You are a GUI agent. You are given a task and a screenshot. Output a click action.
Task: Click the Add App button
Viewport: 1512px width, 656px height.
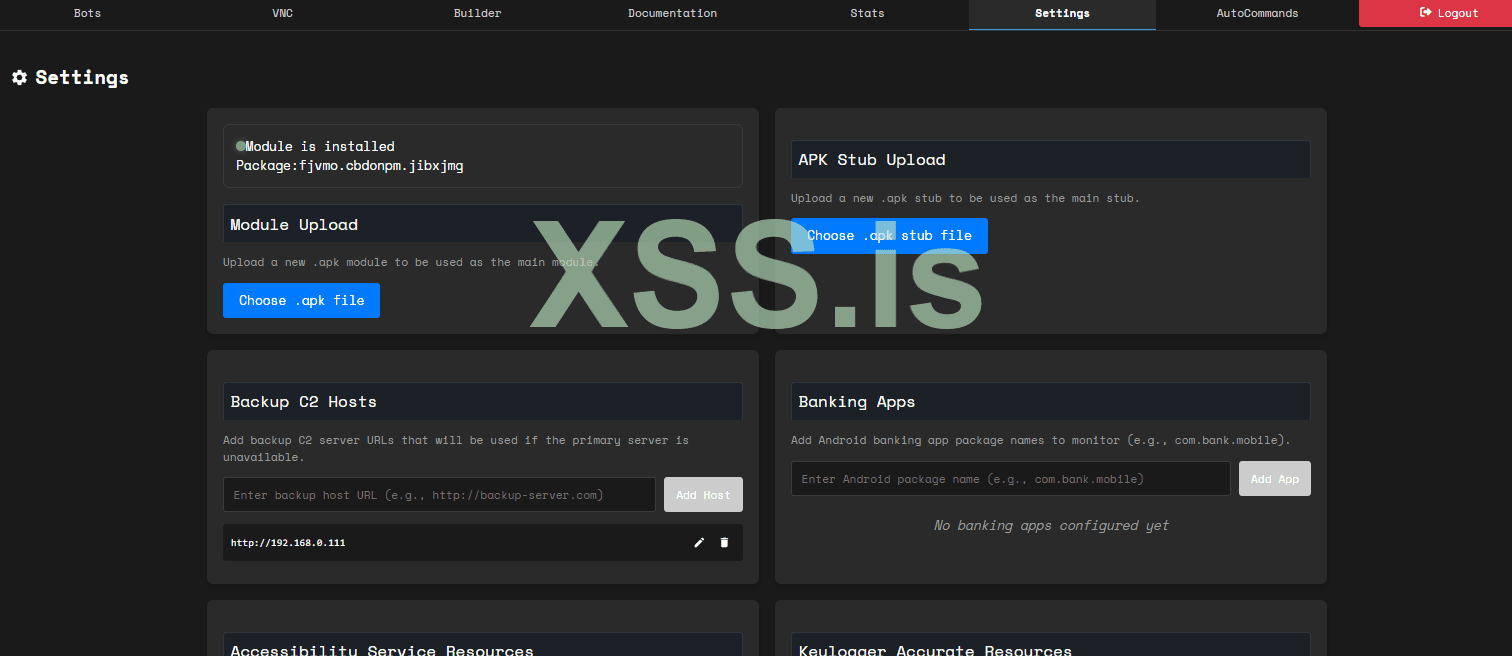pos(1274,479)
